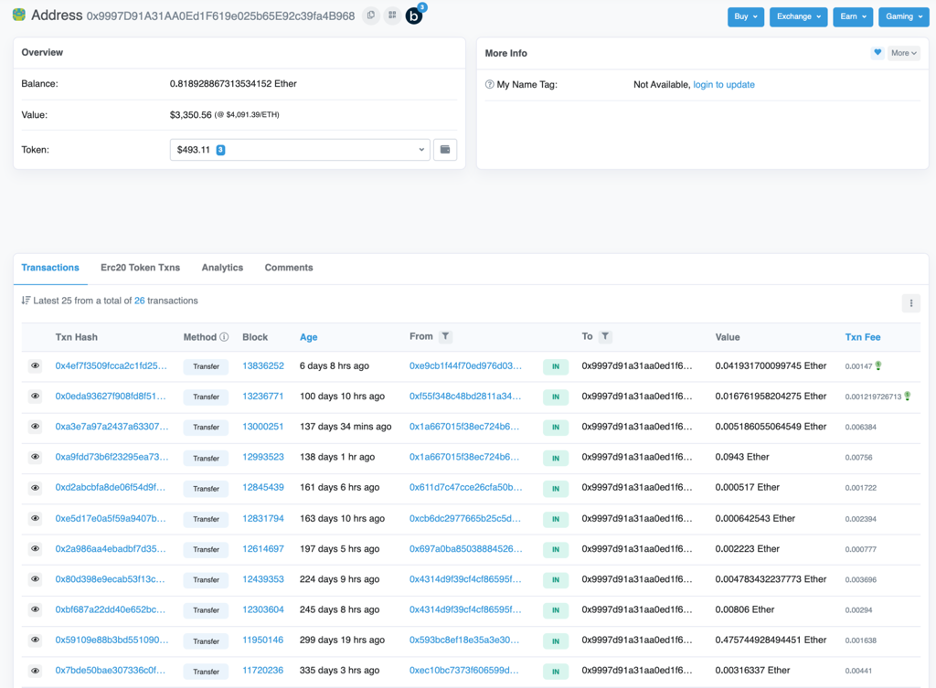
Task: Expand the More menu in More Info
Action: [x=903, y=53]
